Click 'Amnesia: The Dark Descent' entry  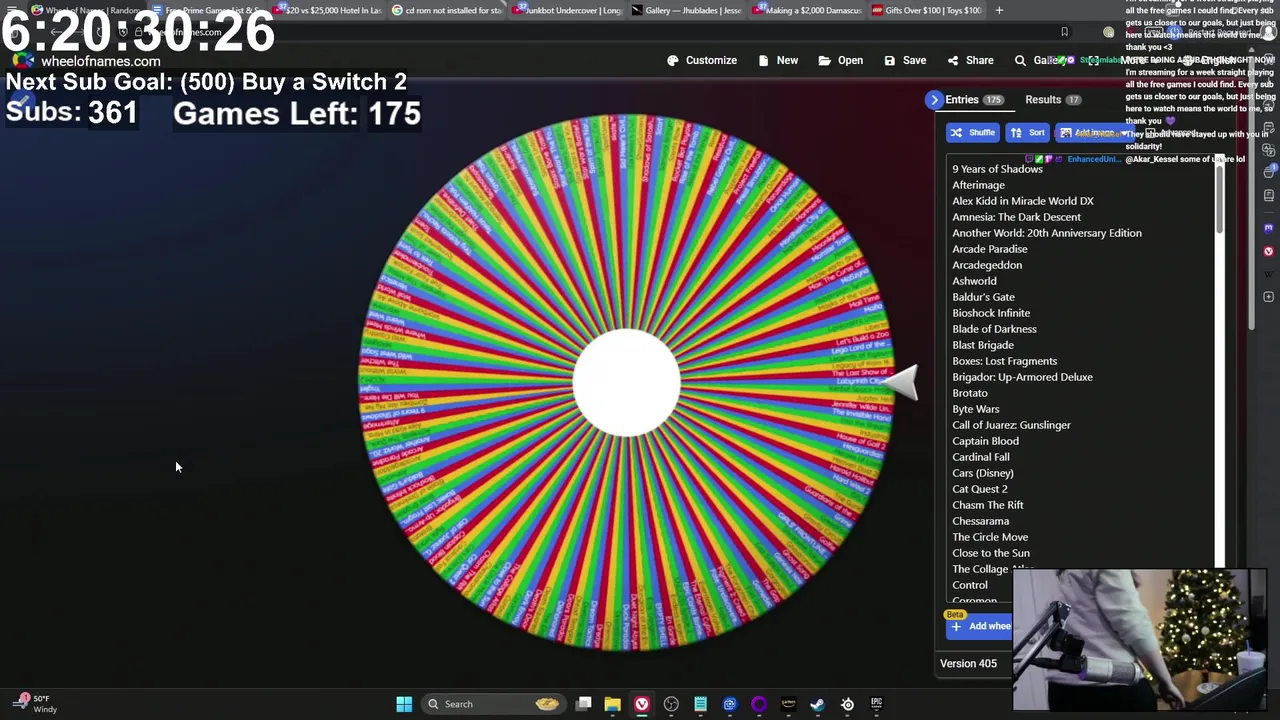click(1016, 217)
